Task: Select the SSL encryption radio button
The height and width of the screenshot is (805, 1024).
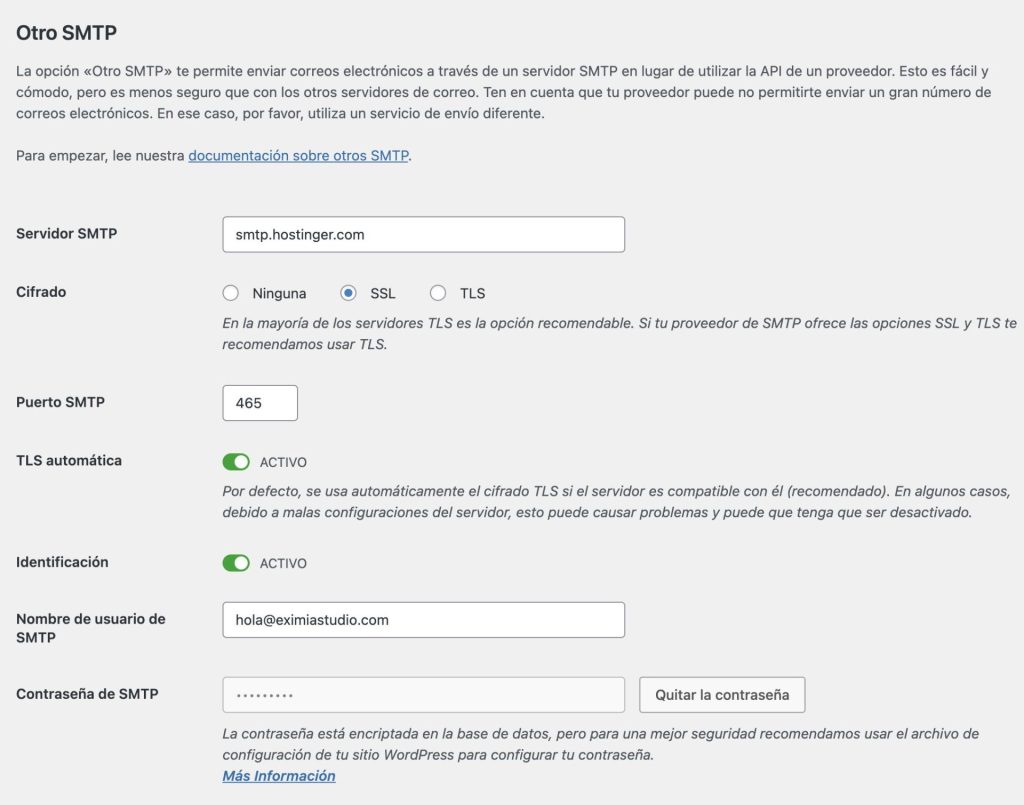Action: (x=348, y=293)
